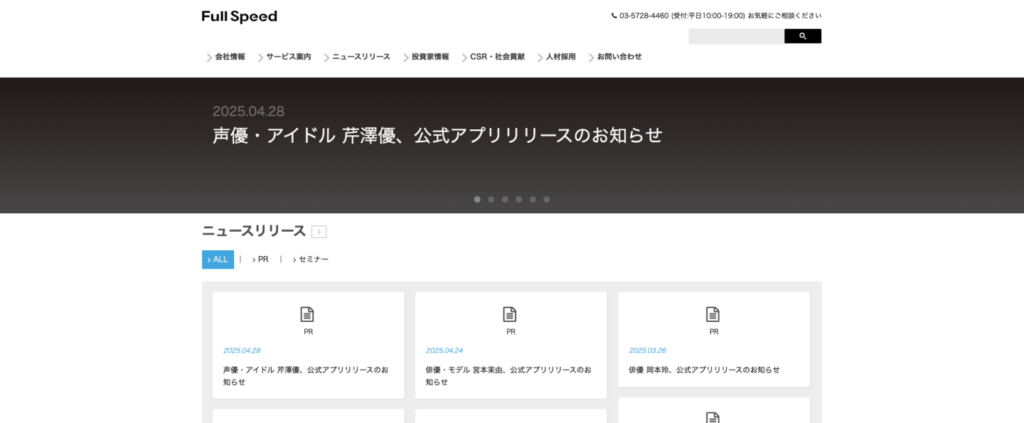Click the chevron before 人材採用
The image size is (1024, 423).
tap(540, 57)
